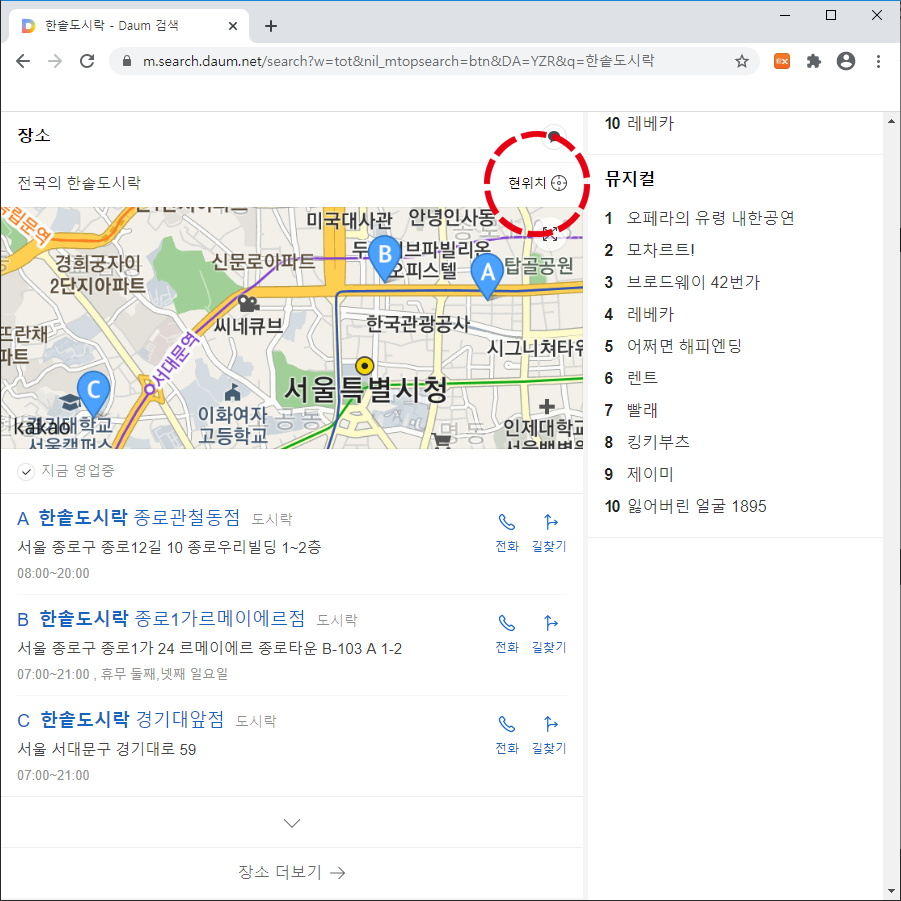901x901 pixels.
Task: Open musical 렌트
Action: 642,378
